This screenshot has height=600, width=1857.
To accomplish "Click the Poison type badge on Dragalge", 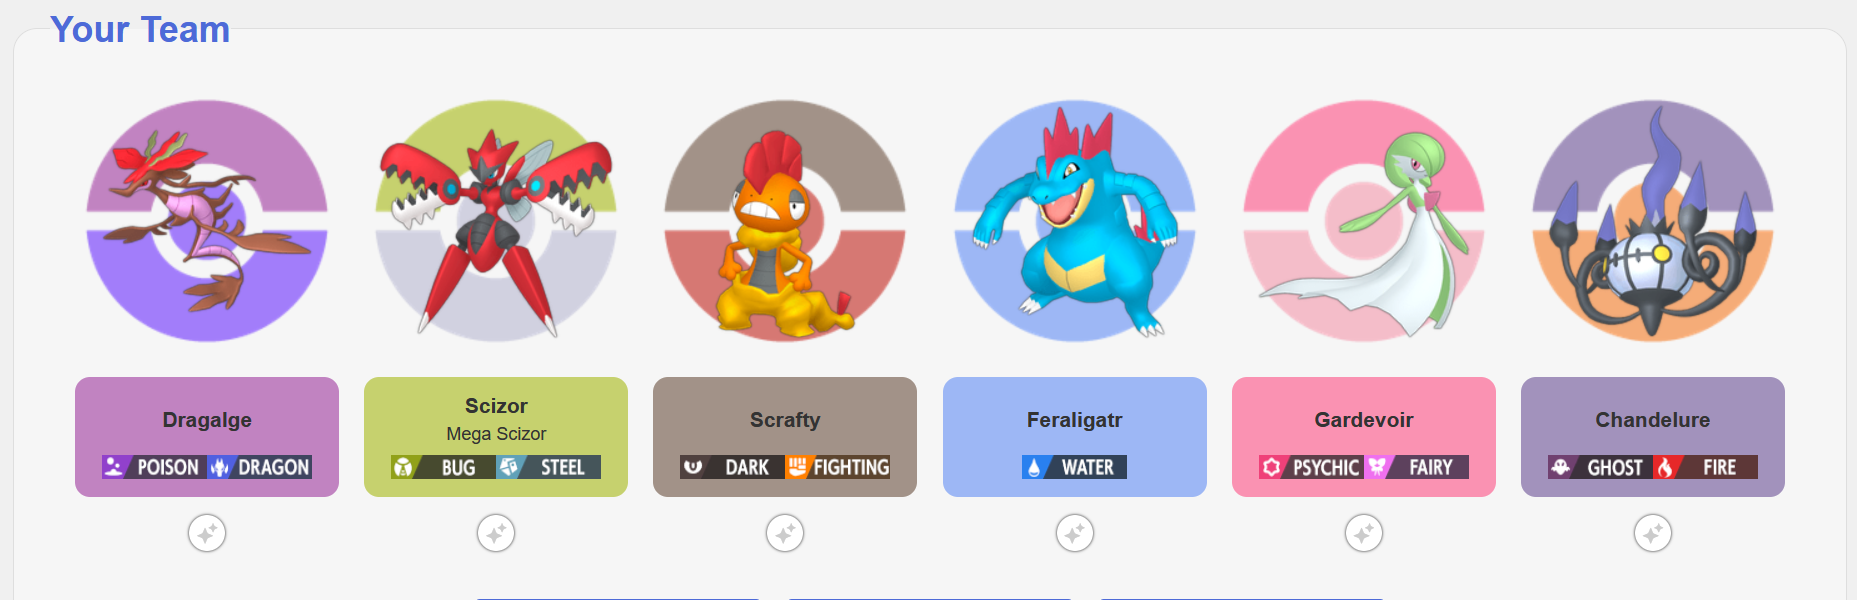I will point(154,467).
